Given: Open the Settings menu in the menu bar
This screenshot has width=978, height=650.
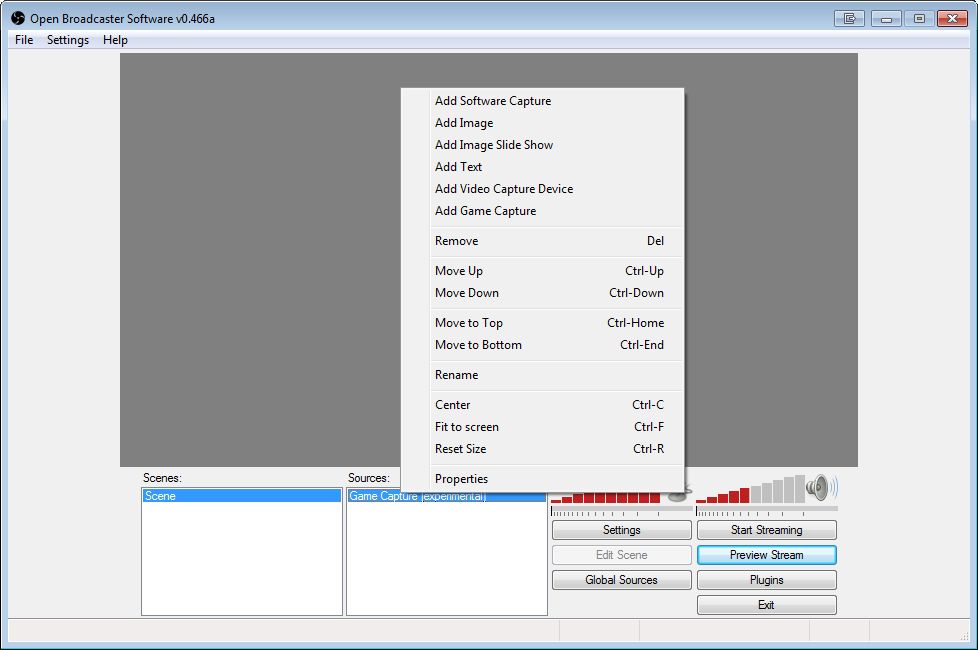Looking at the screenshot, I should click(68, 40).
